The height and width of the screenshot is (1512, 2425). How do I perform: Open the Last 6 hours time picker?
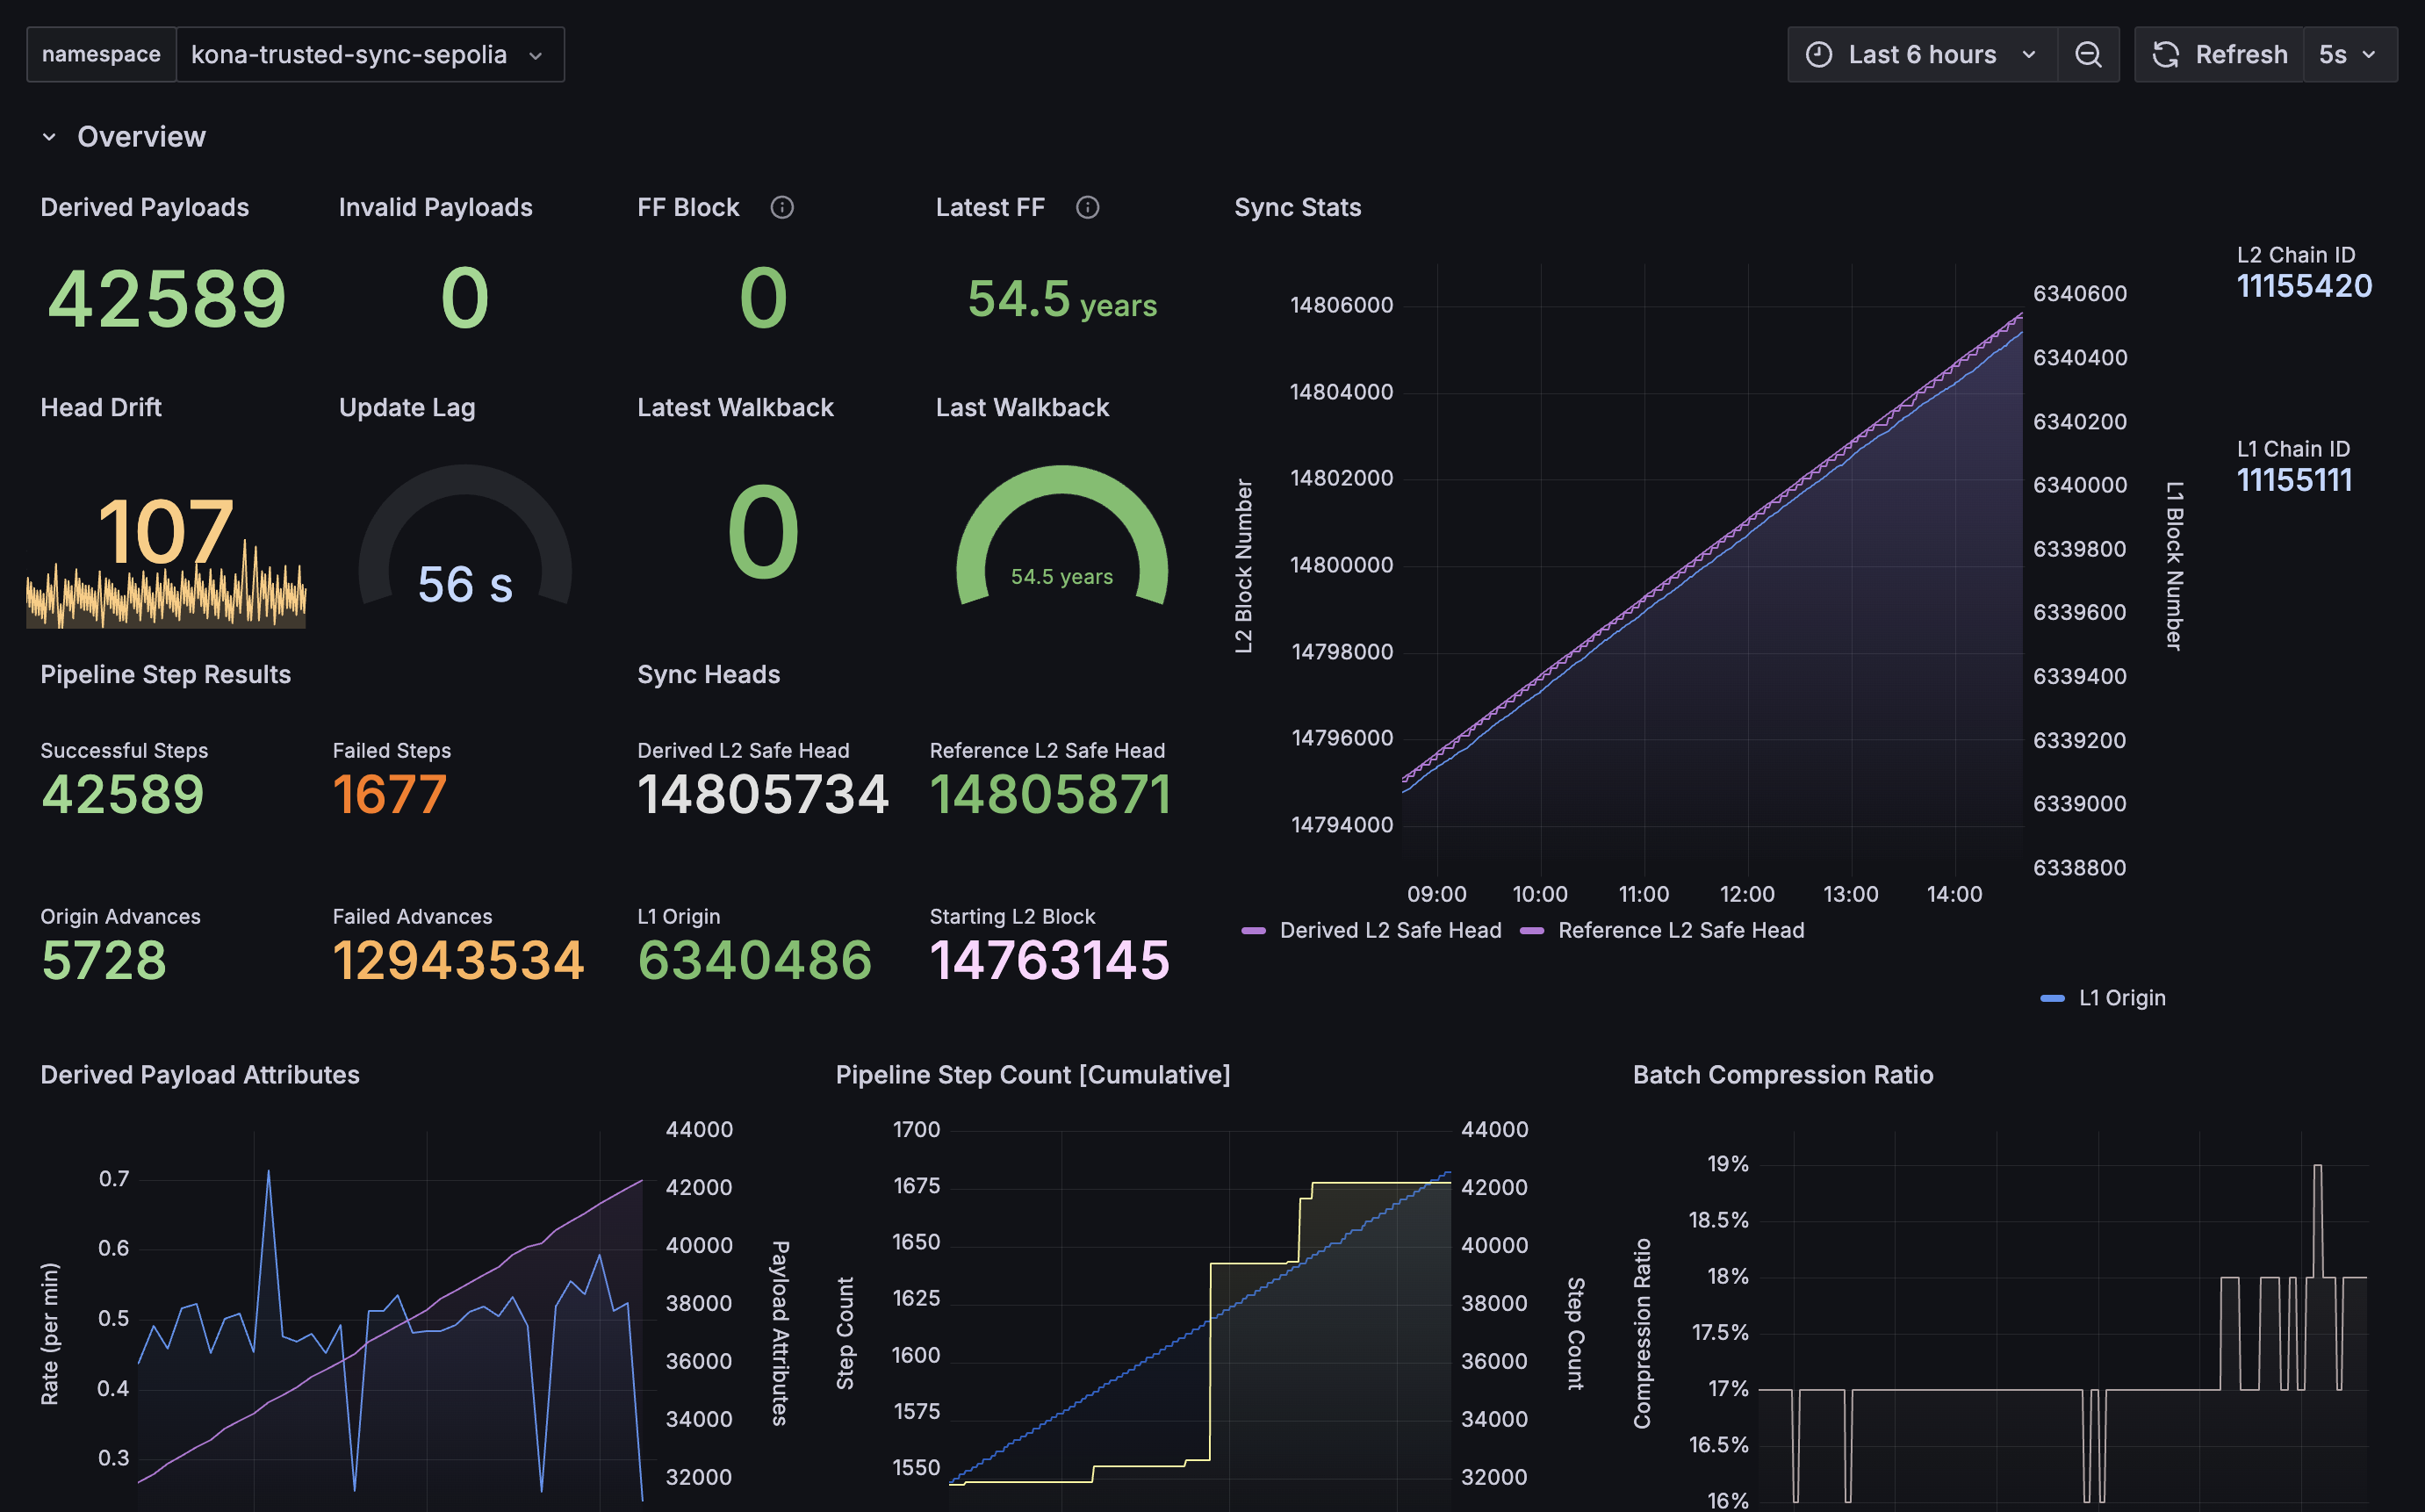(x=1921, y=54)
